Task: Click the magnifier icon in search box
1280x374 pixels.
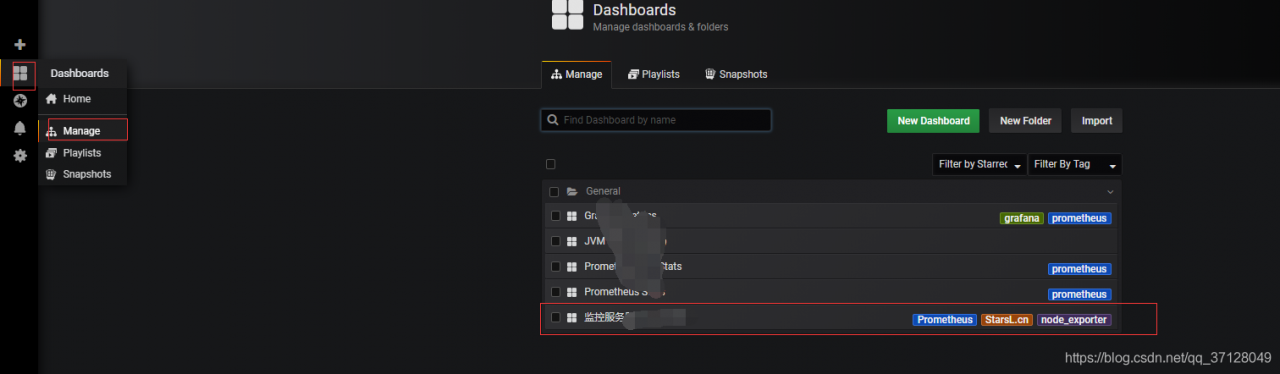Action: click(x=552, y=120)
